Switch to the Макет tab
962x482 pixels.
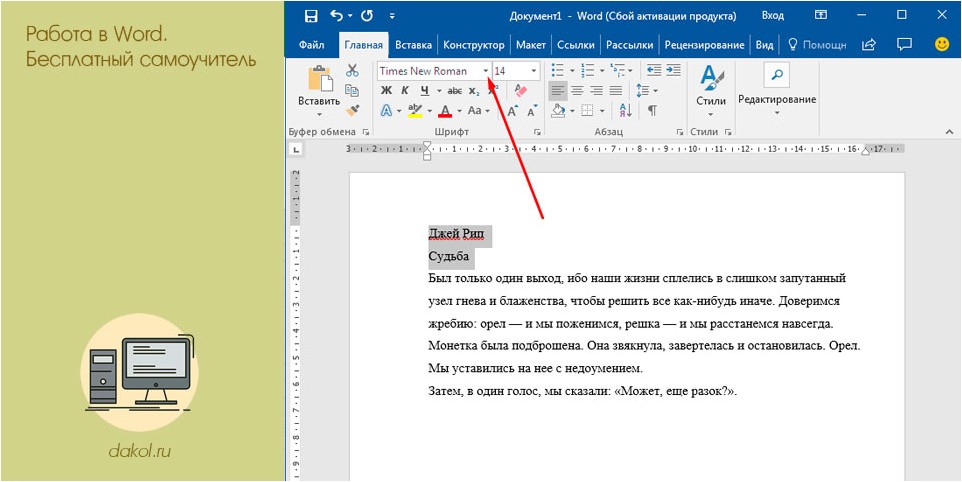pos(531,45)
